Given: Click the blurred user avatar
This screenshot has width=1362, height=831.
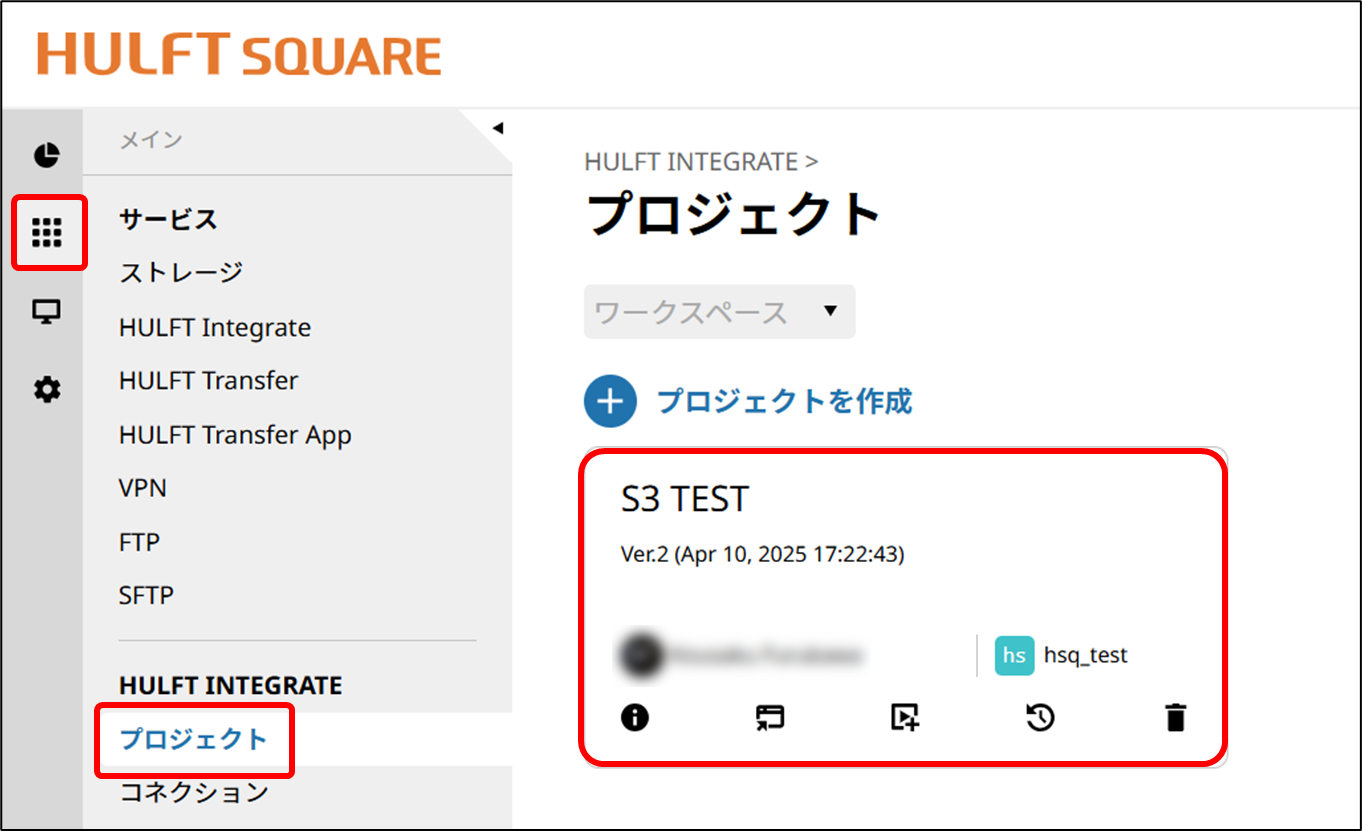Looking at the screenshot, I should click(x=640, y=656).
